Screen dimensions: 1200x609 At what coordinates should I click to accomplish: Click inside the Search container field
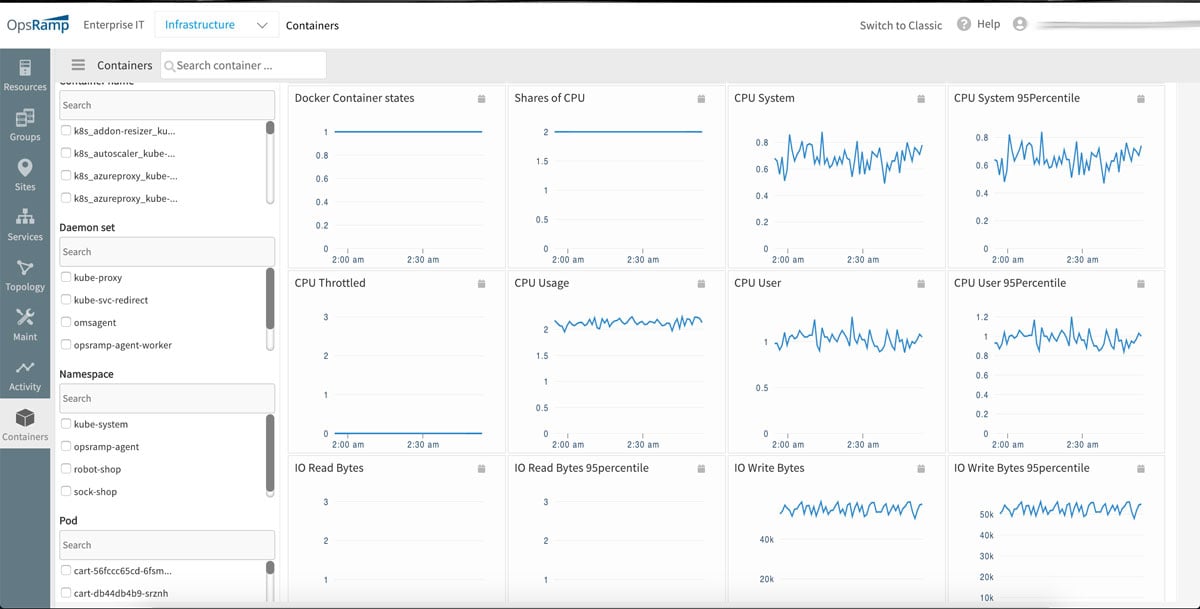[243, 65]
